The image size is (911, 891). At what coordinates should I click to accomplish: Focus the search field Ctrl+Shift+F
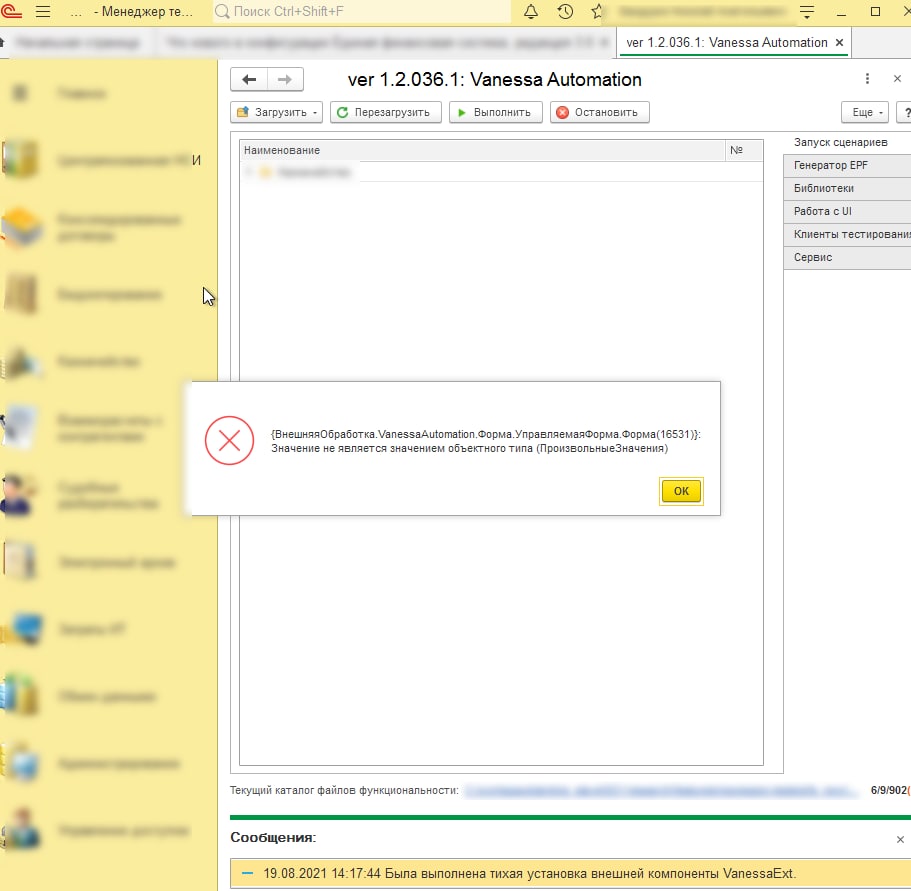pos(361,12)
